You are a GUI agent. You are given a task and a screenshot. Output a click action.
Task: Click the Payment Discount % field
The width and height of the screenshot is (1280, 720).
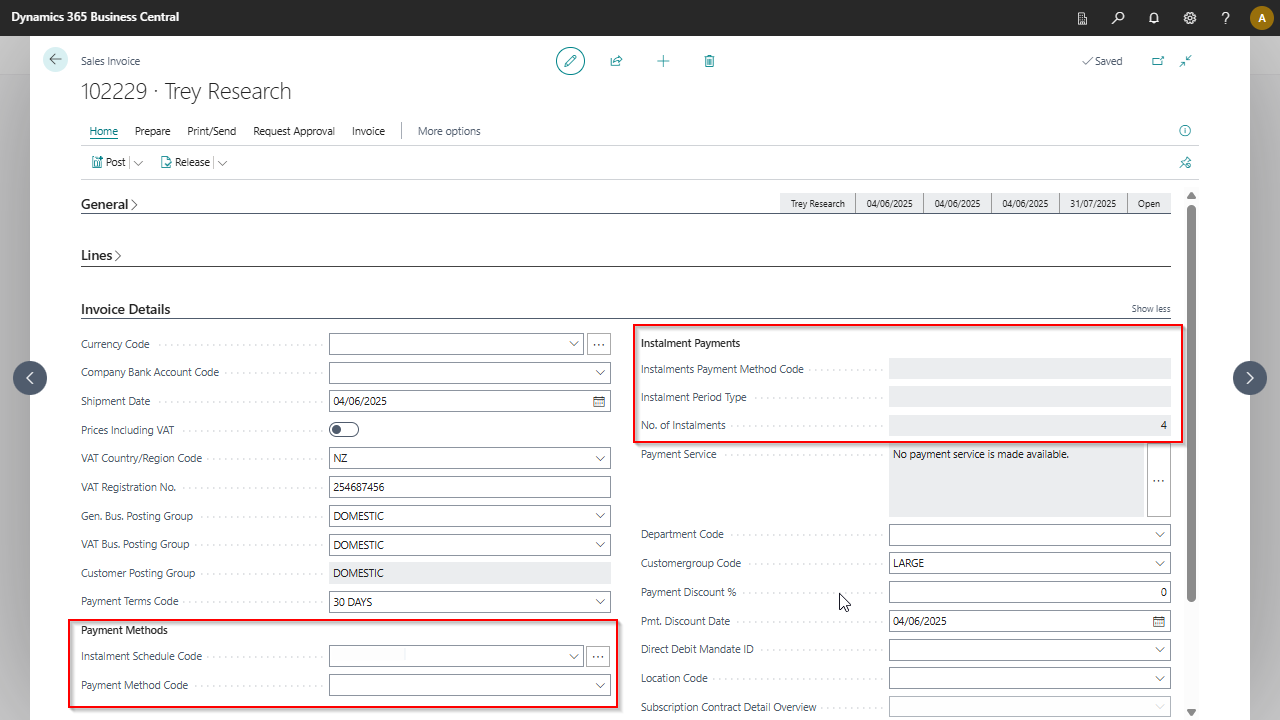pyautogui.click(x=1030, y=592)
